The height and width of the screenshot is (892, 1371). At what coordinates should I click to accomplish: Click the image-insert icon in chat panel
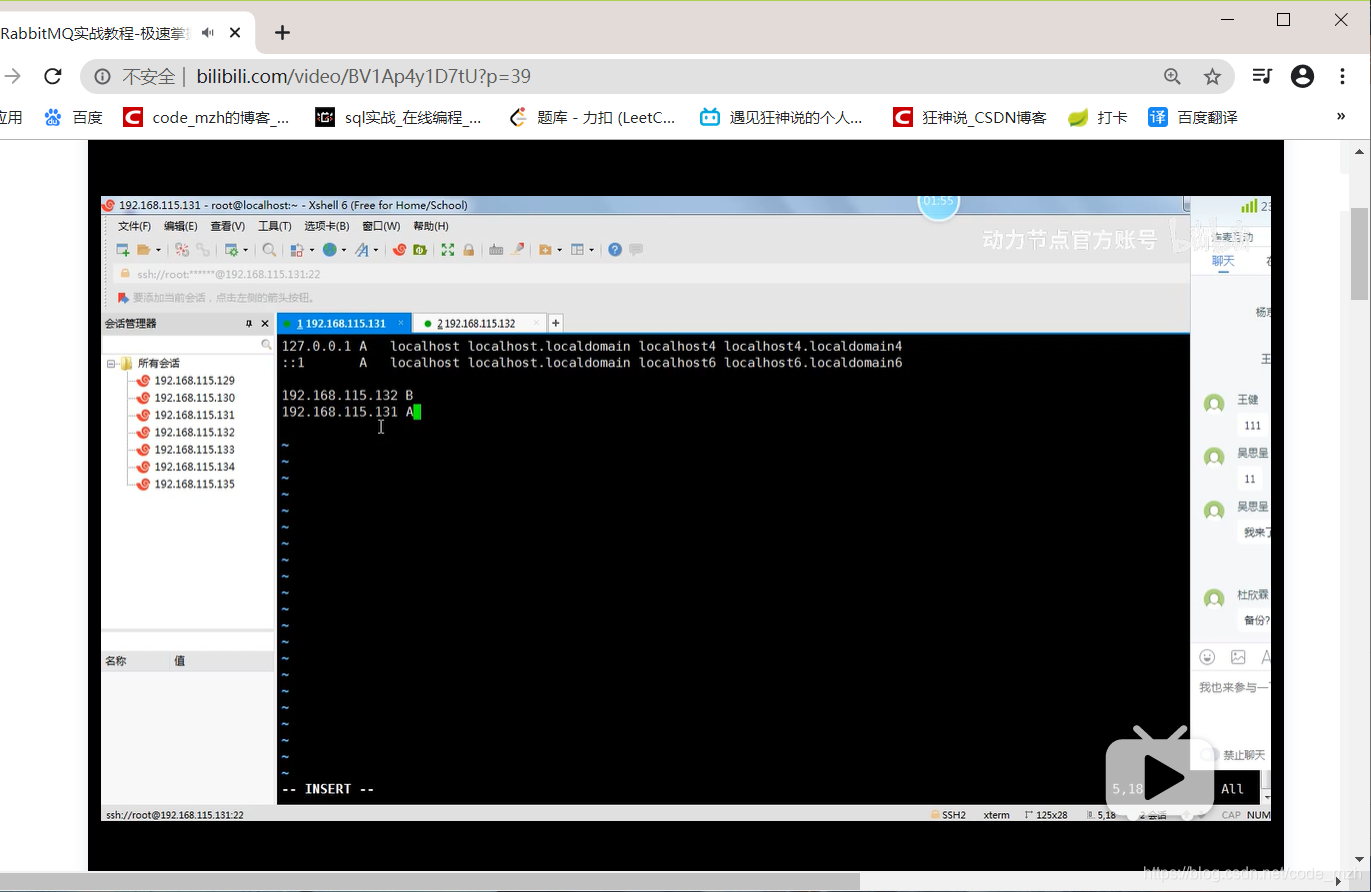click(1238, 657)
